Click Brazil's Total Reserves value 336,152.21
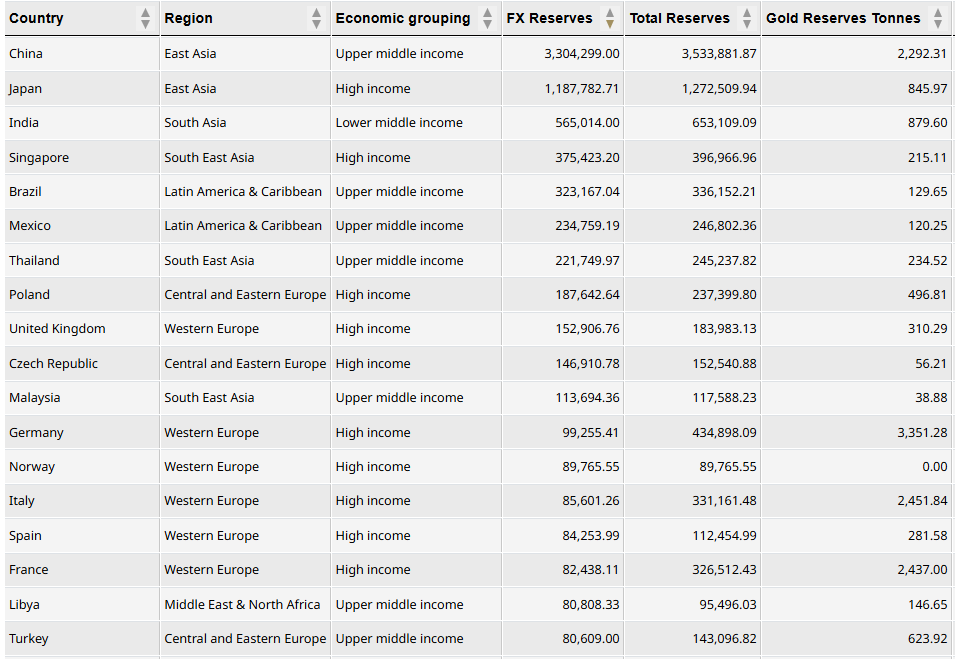The height and width of the screenshot is (659, 955). click(724, 191)
